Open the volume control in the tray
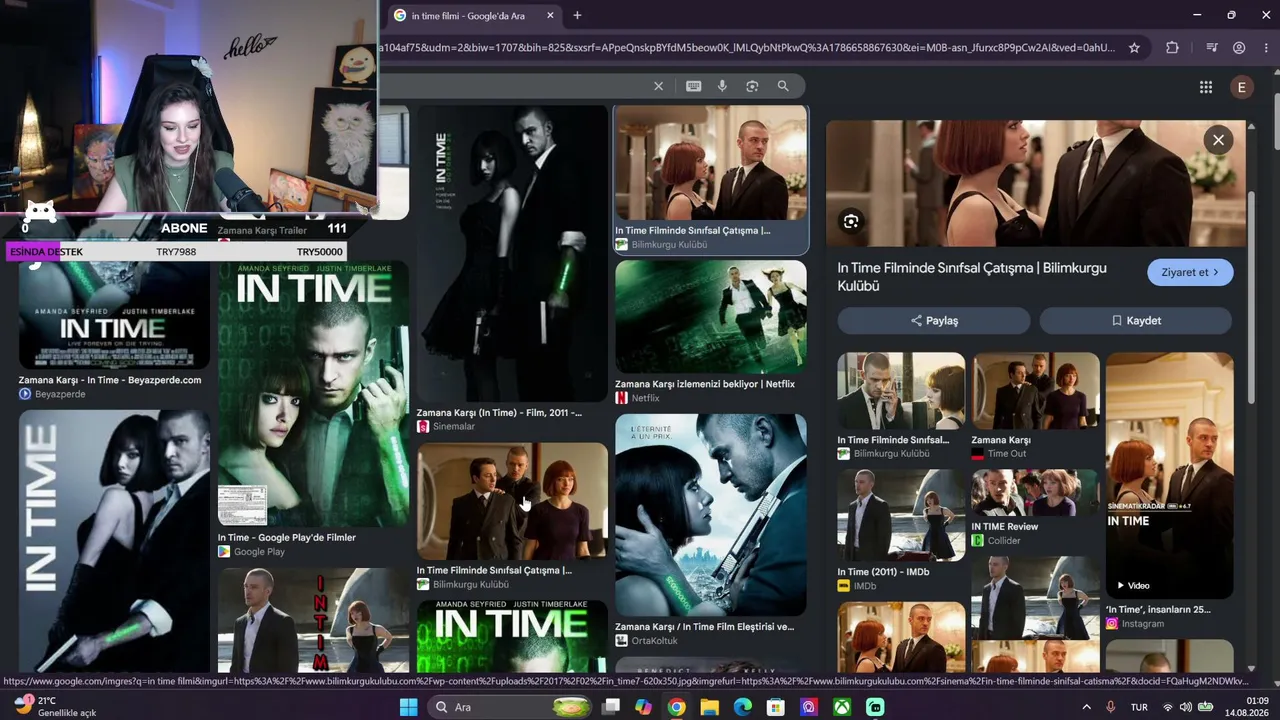This screenshot has height=720, width=1280. click(1185, 707)
